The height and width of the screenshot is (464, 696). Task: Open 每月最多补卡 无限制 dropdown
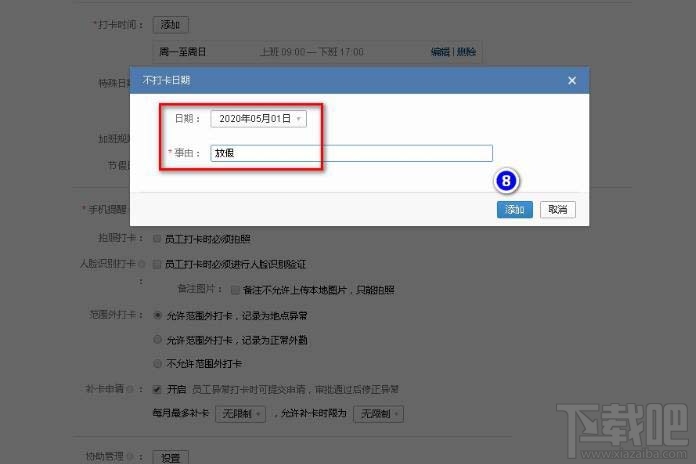click(240, 414)
